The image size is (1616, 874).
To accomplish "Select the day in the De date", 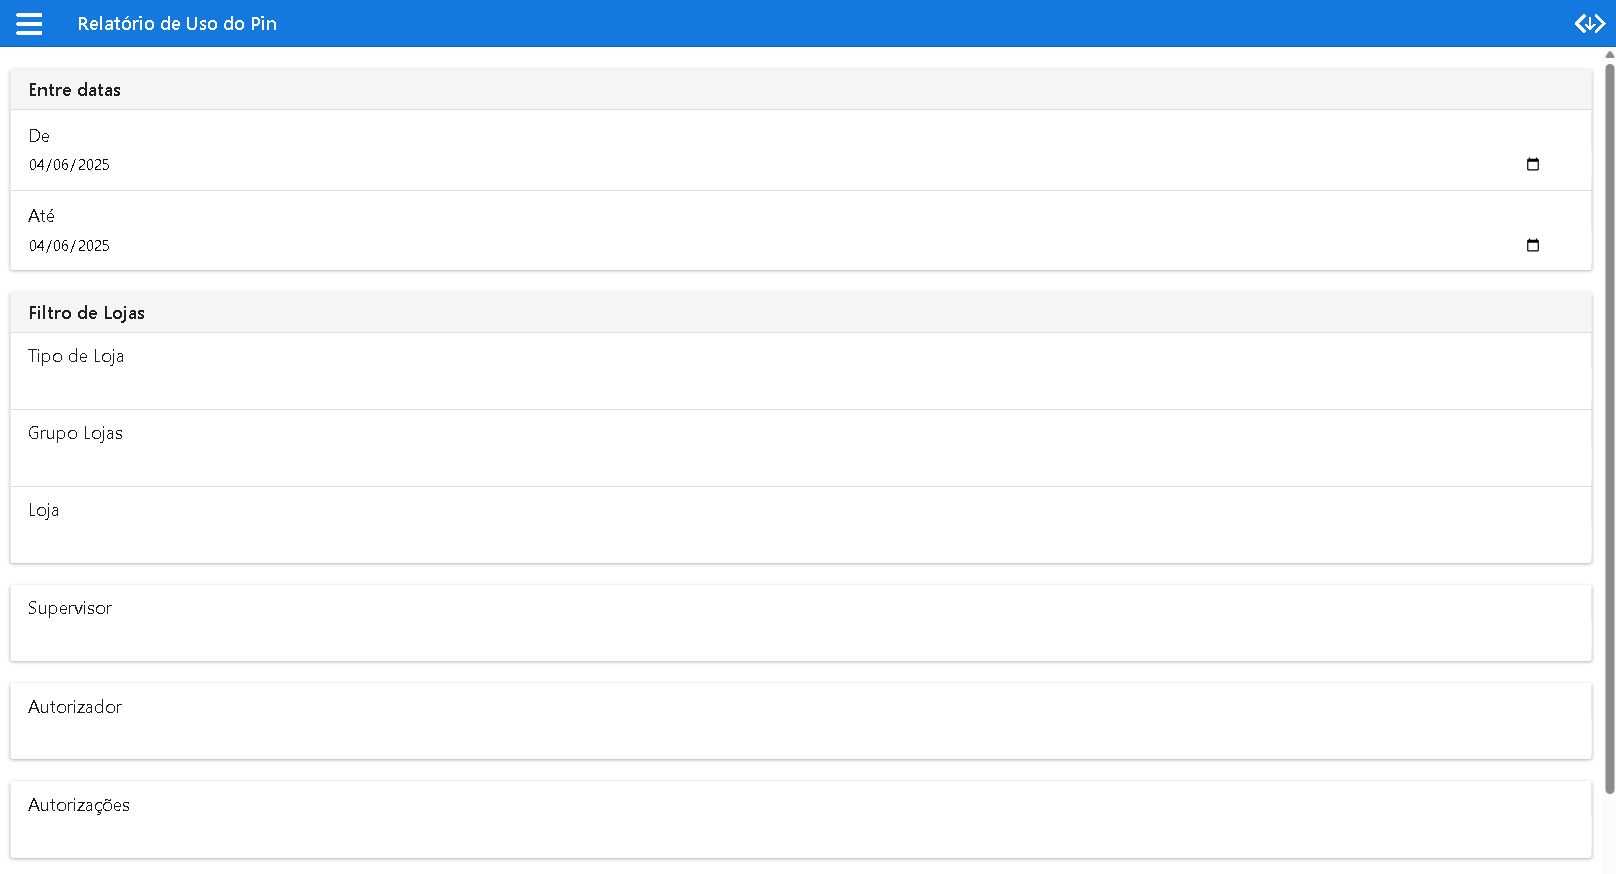I will pos(37,165).
